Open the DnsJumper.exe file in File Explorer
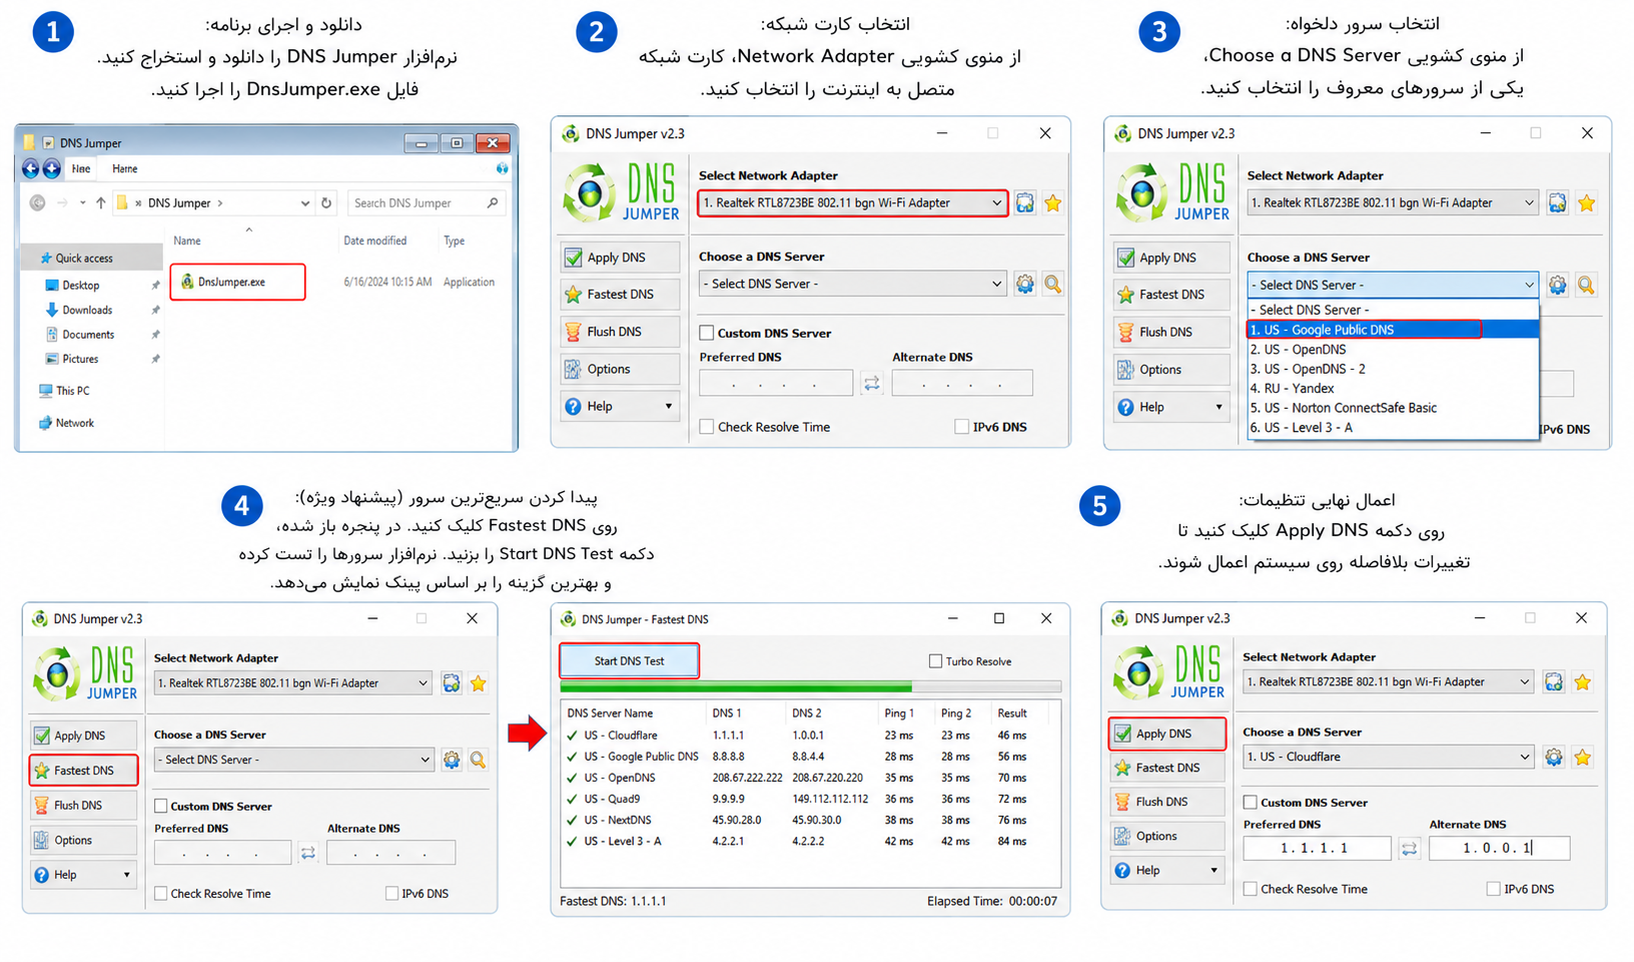The height and width of the screenshot is (962, 1634). 237,282
